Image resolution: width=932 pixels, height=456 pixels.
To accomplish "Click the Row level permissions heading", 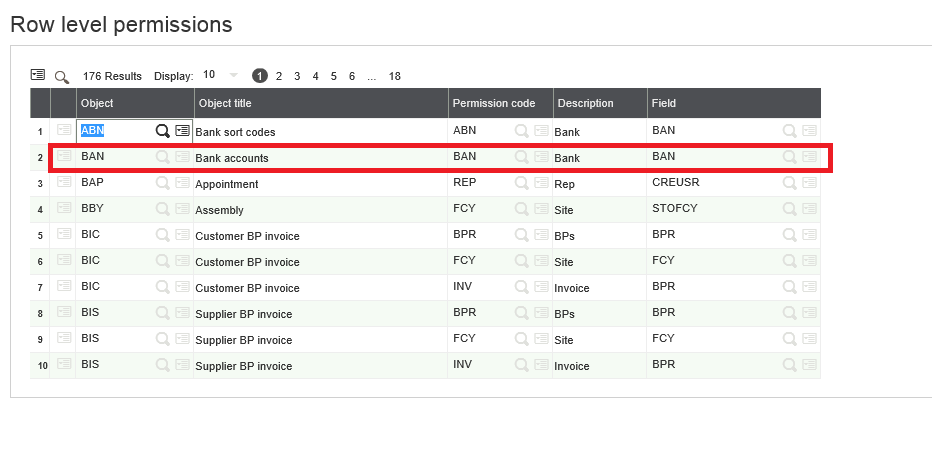I will 121,24.
